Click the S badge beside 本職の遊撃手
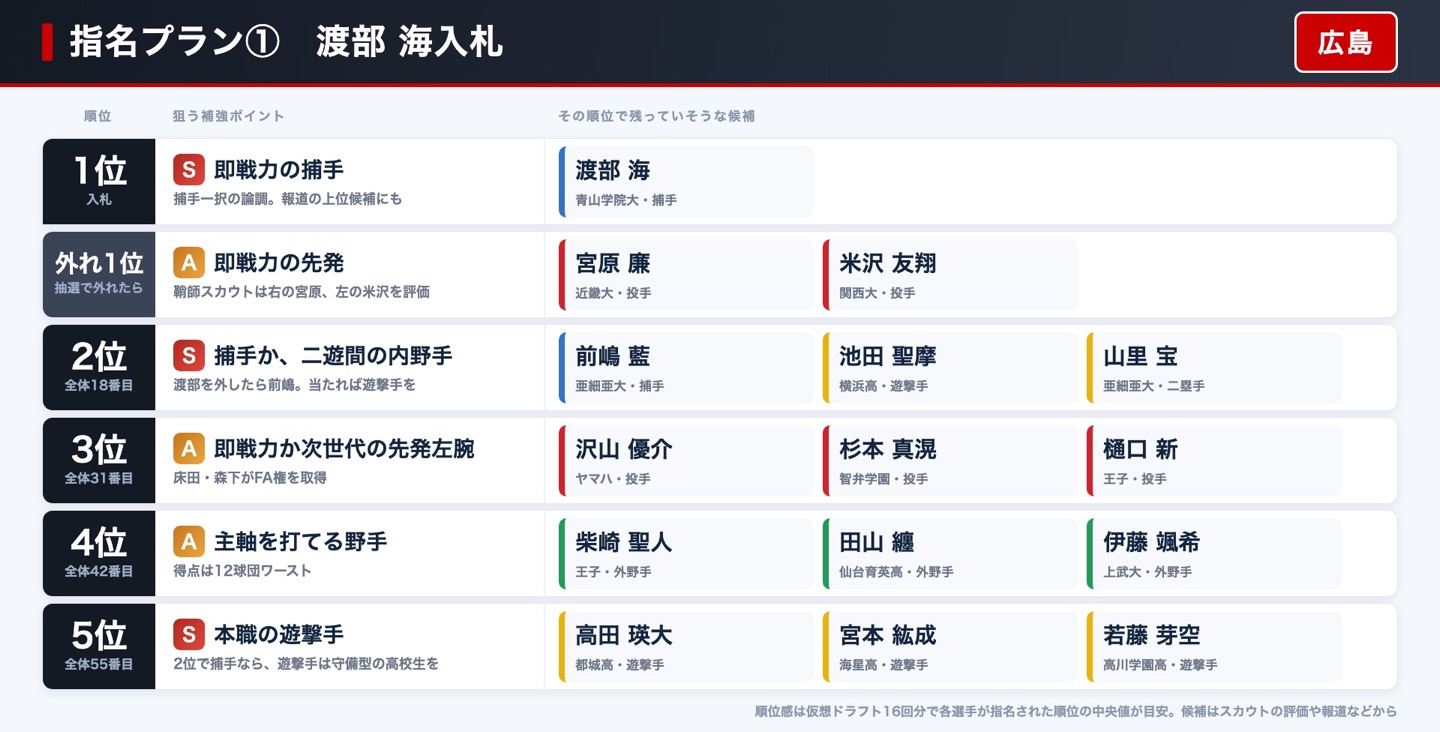This screenshot has height=732, width=1440. point(189,635)
